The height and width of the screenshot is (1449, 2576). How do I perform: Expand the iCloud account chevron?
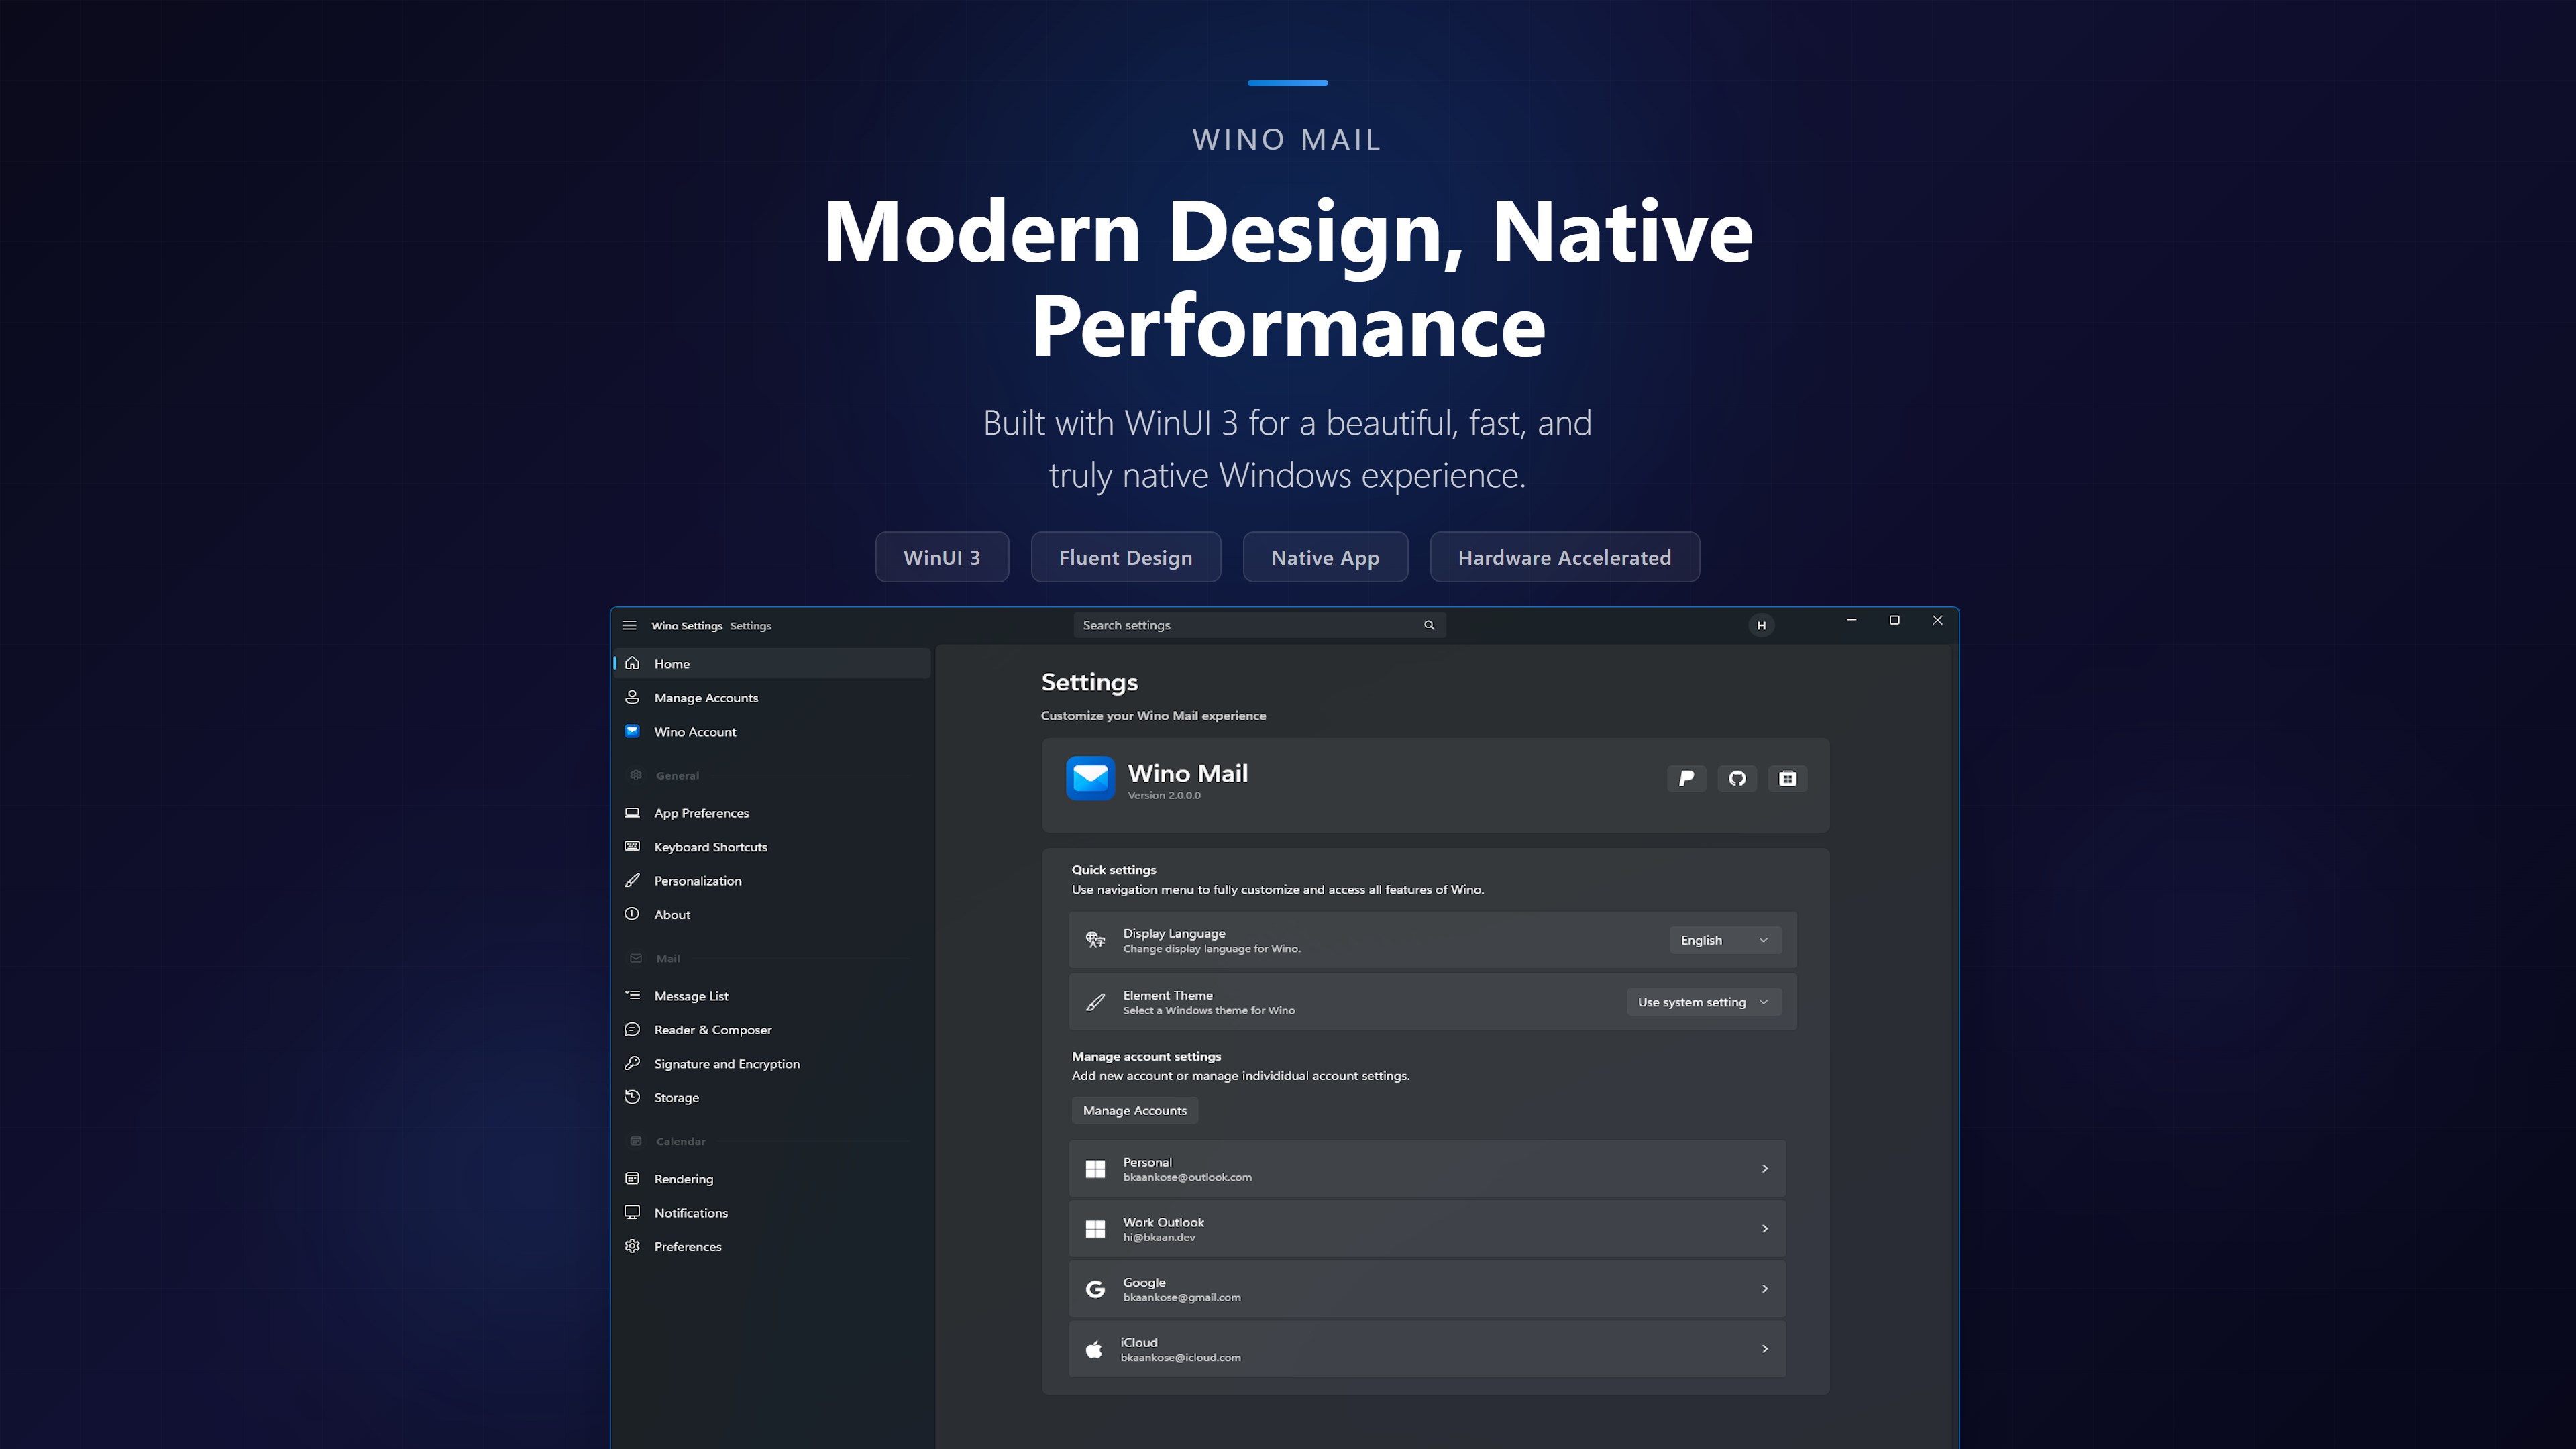pyautogui.click(x=1764, y=1349)
